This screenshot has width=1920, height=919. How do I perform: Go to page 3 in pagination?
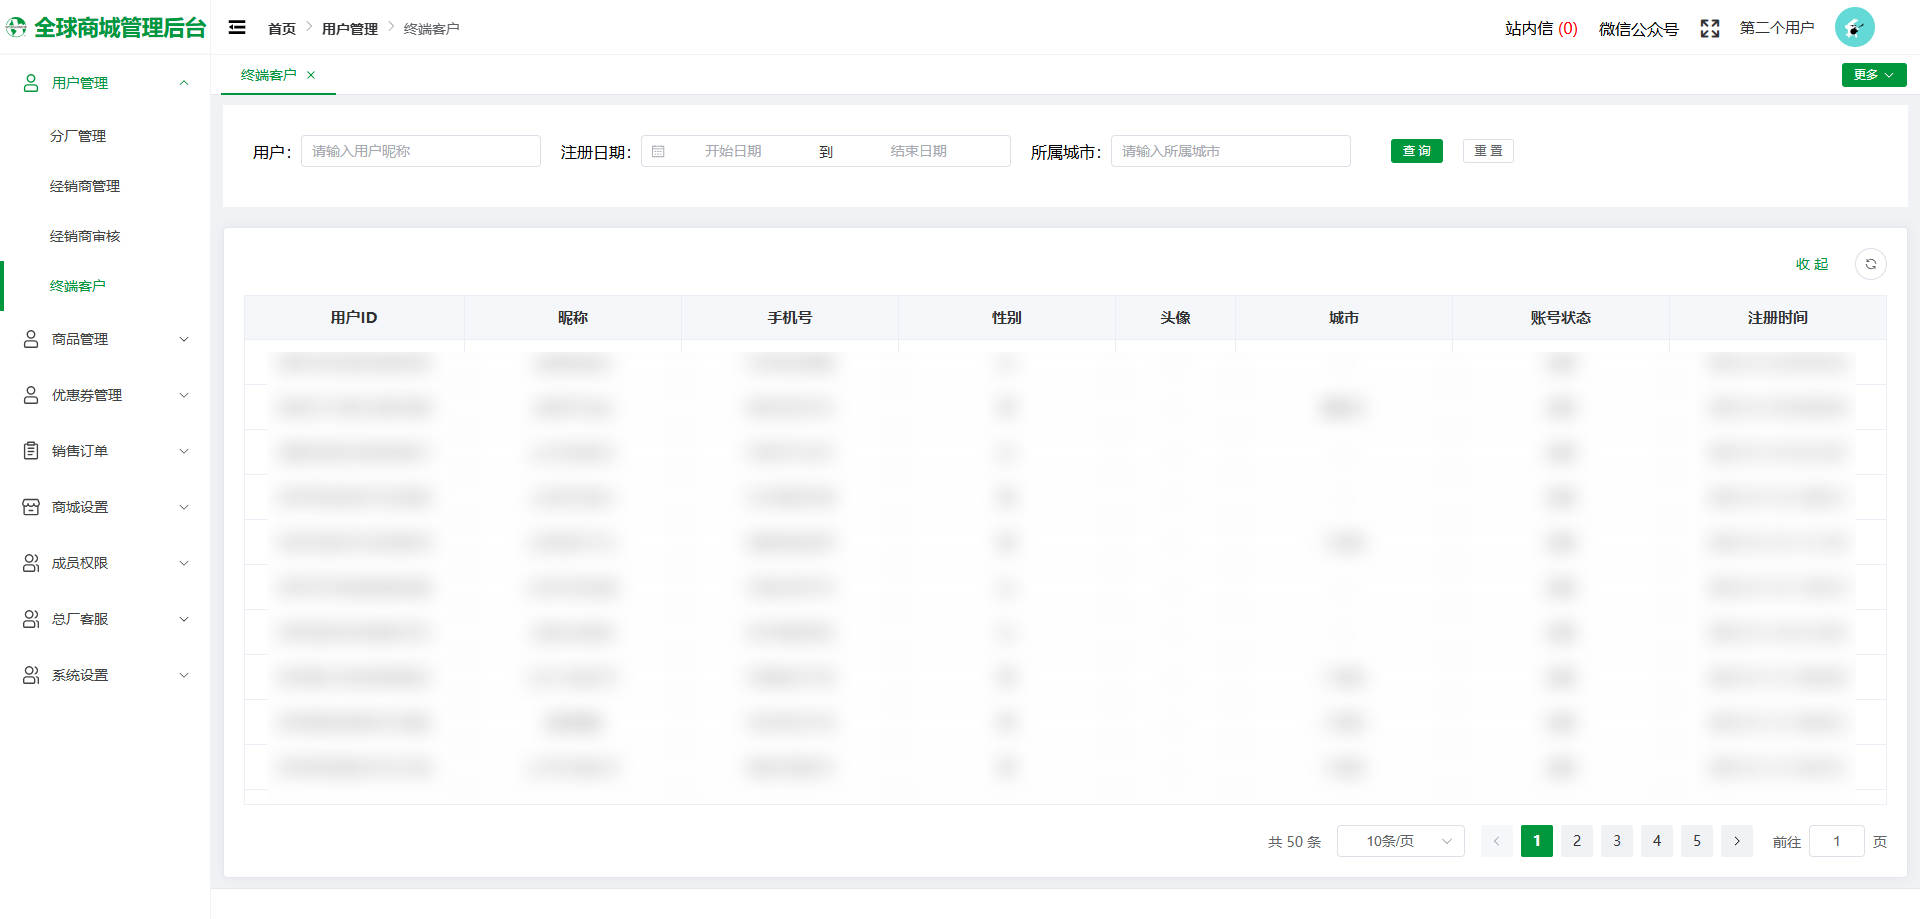coord(1616,841)
